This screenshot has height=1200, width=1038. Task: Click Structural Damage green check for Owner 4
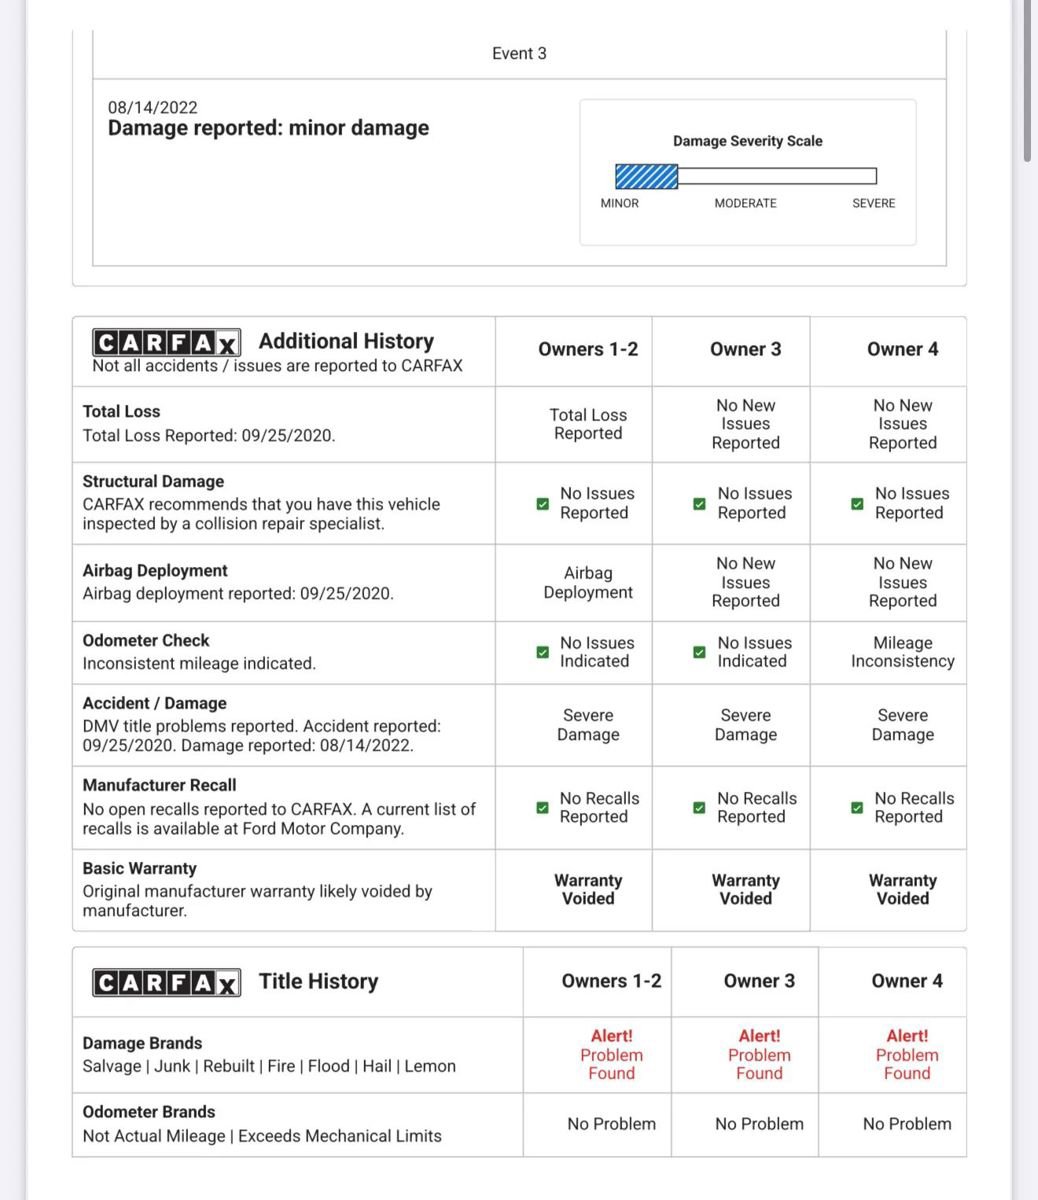click(857, 504)
